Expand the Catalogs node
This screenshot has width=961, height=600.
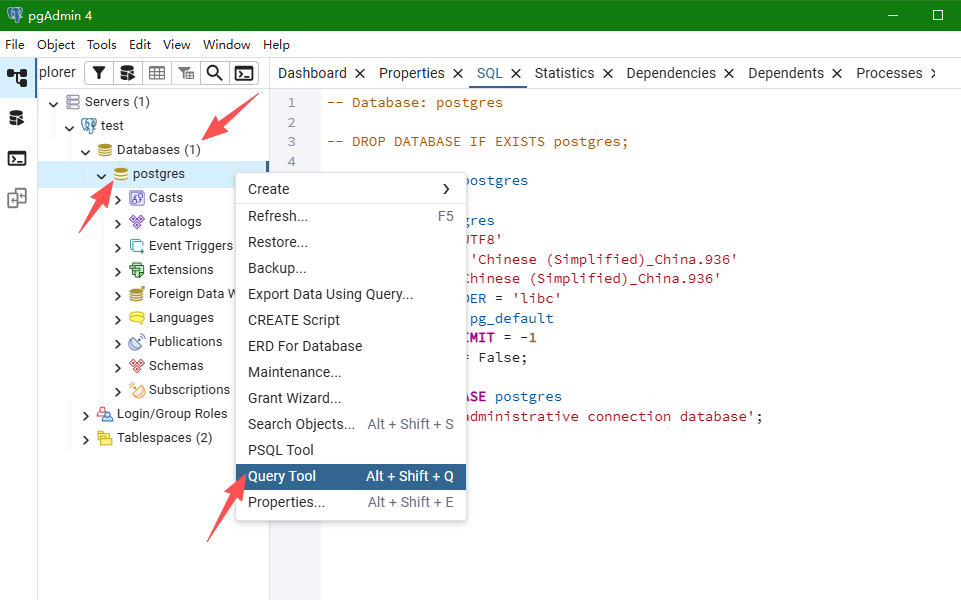pyautogui.click(x=118, y=224)
